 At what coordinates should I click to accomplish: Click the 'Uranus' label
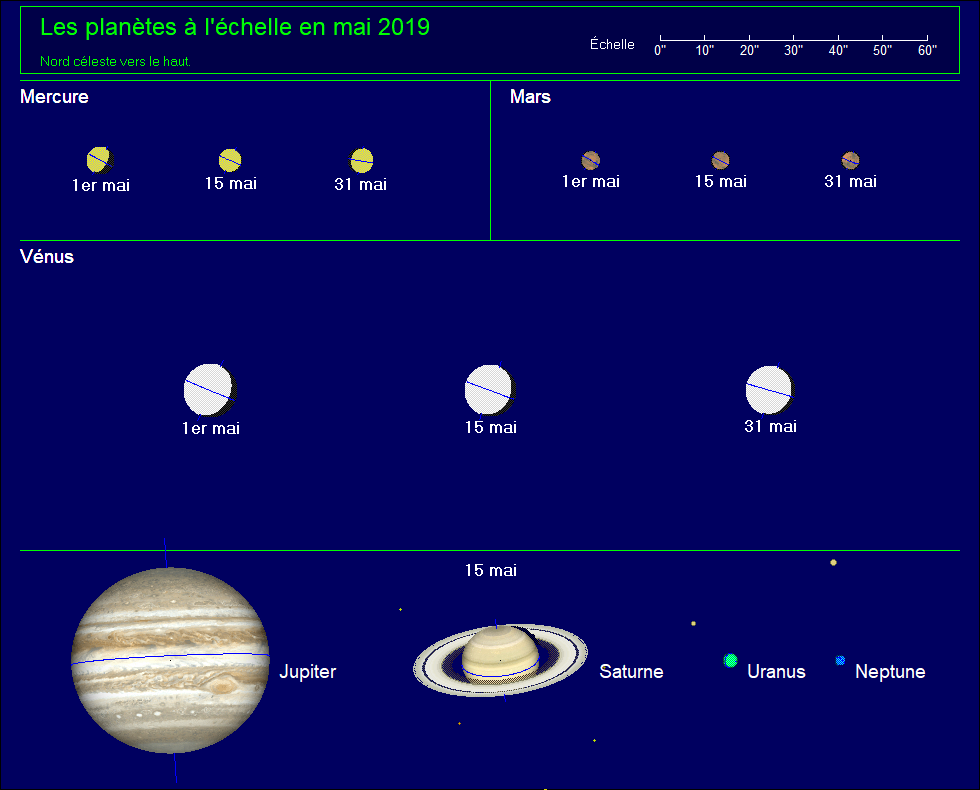tap(776, 671)
